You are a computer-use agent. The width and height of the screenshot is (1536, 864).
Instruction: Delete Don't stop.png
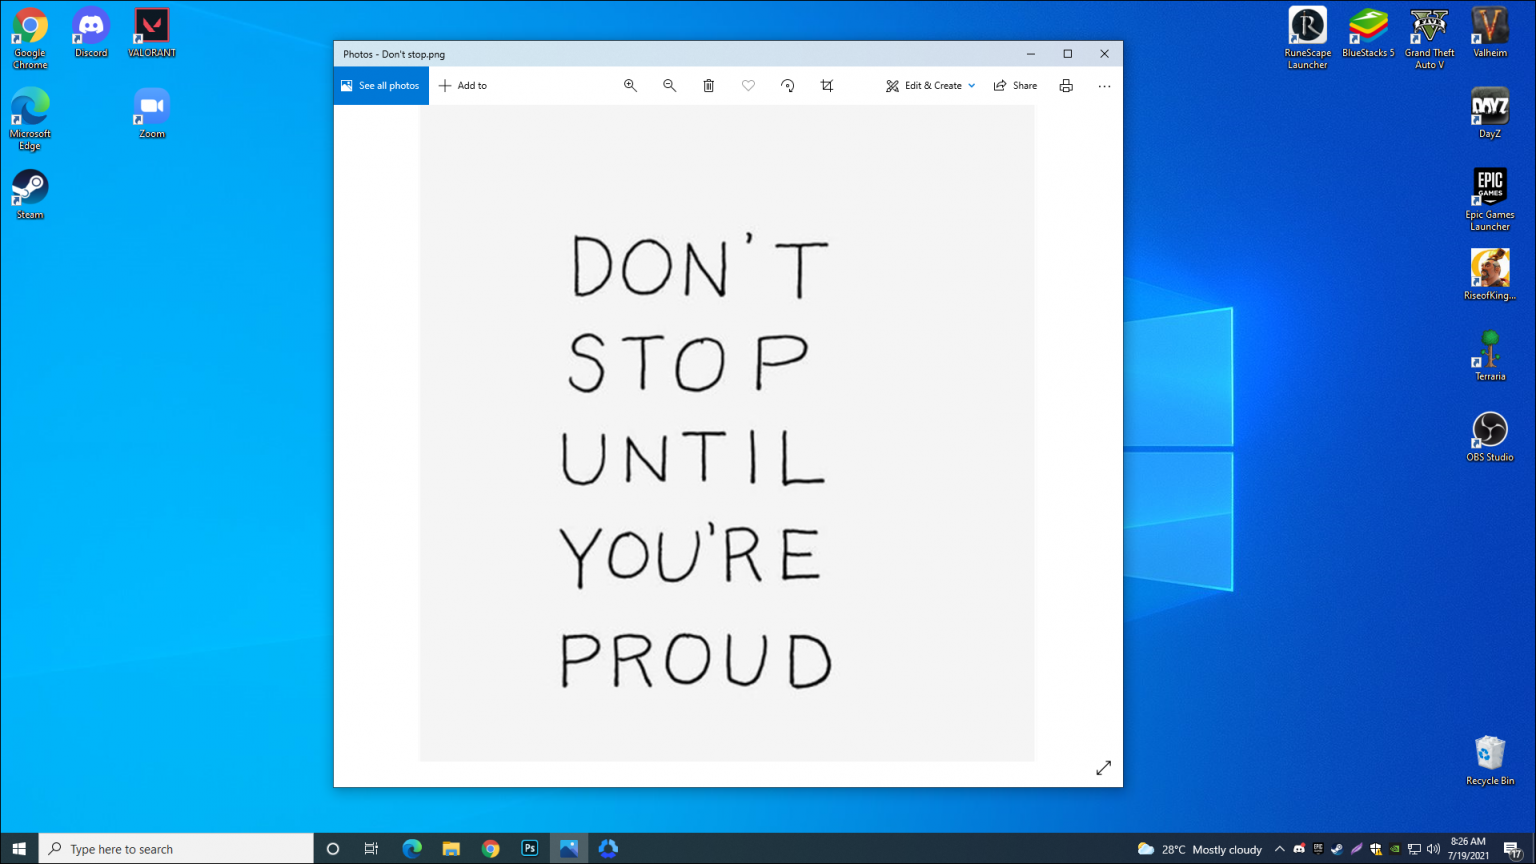coord(708,85)
